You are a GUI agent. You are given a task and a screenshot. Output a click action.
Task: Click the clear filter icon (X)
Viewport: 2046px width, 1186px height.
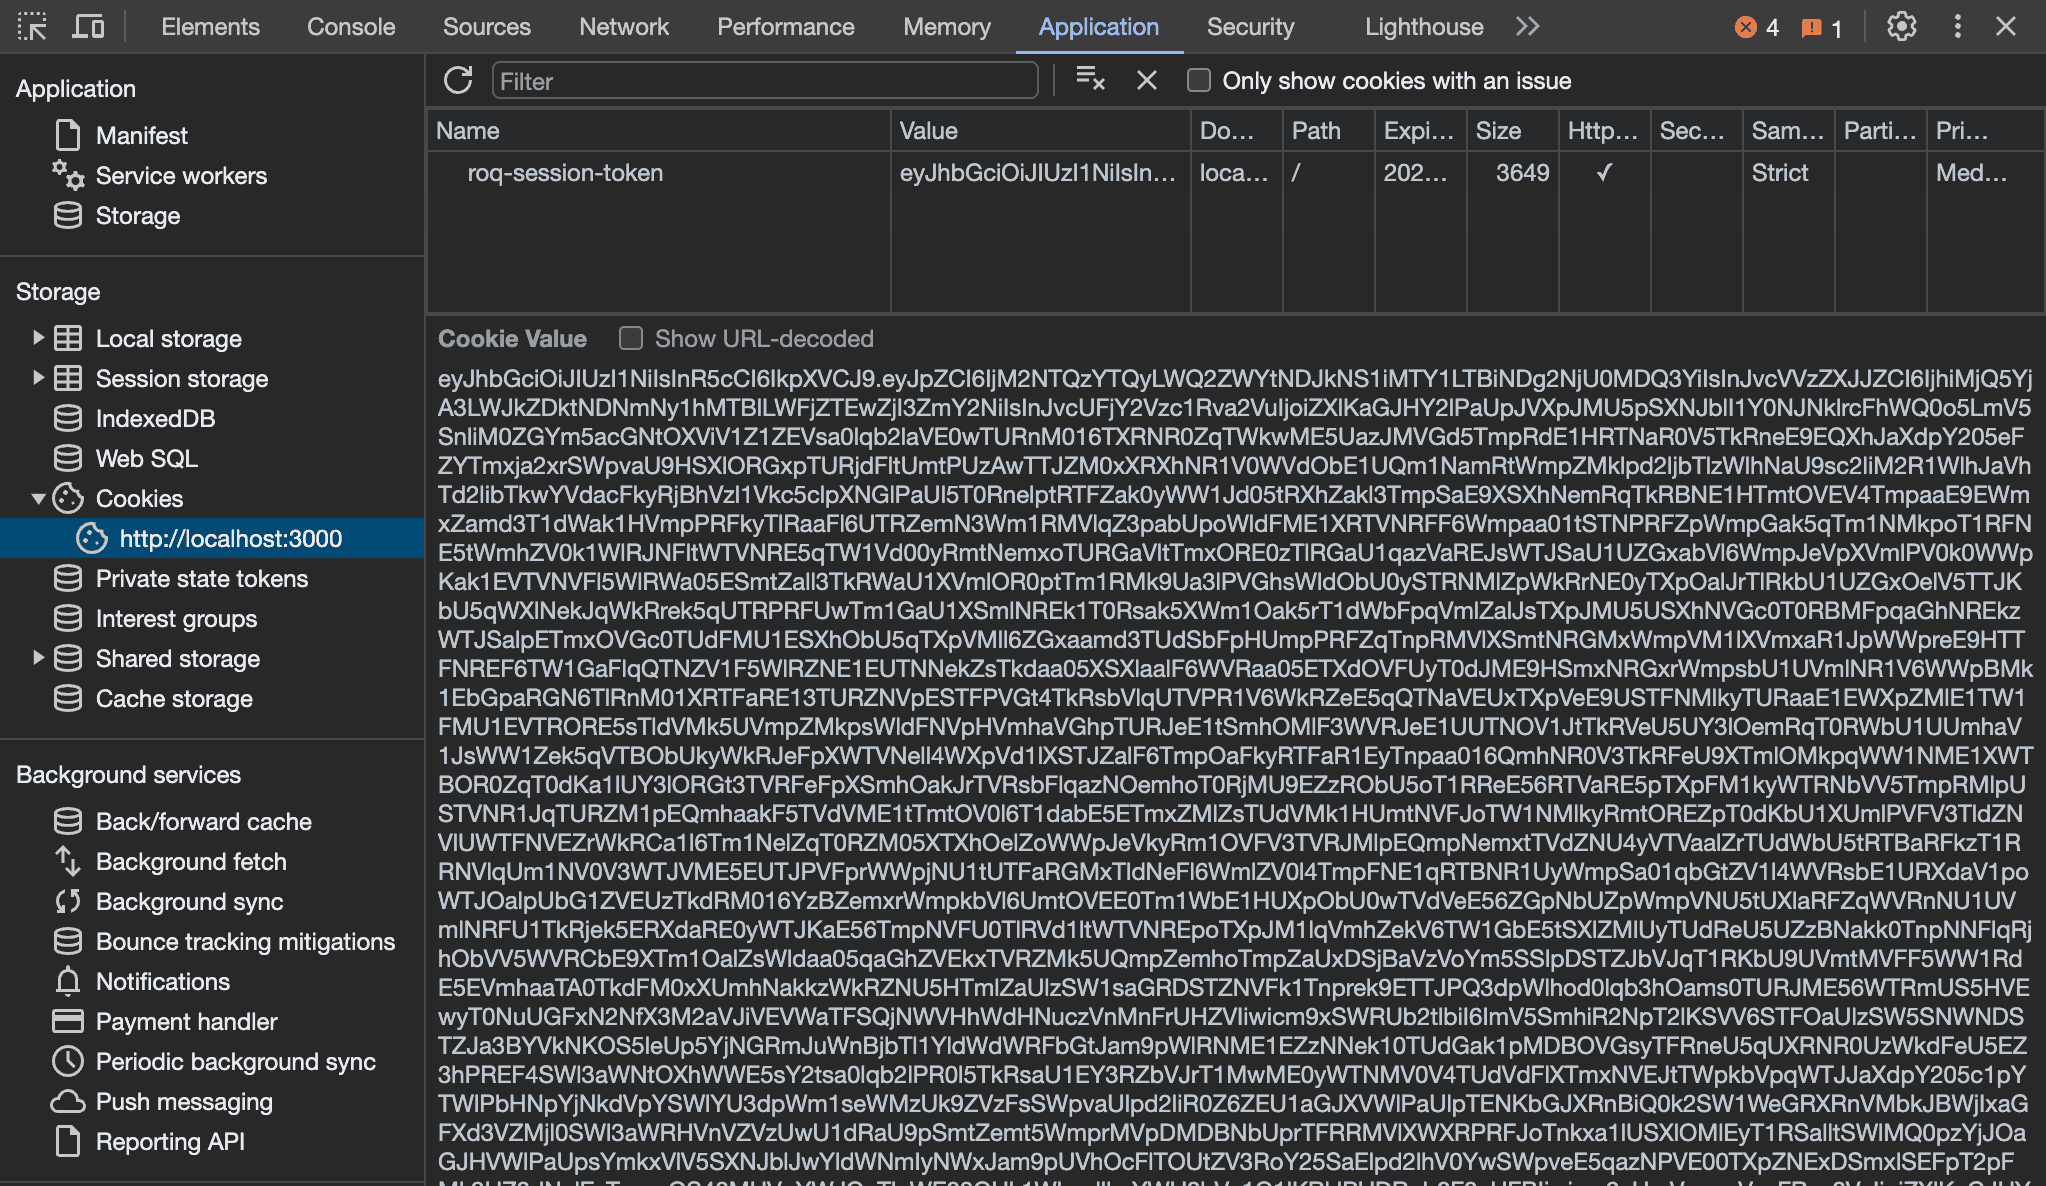pos(1145,80)
